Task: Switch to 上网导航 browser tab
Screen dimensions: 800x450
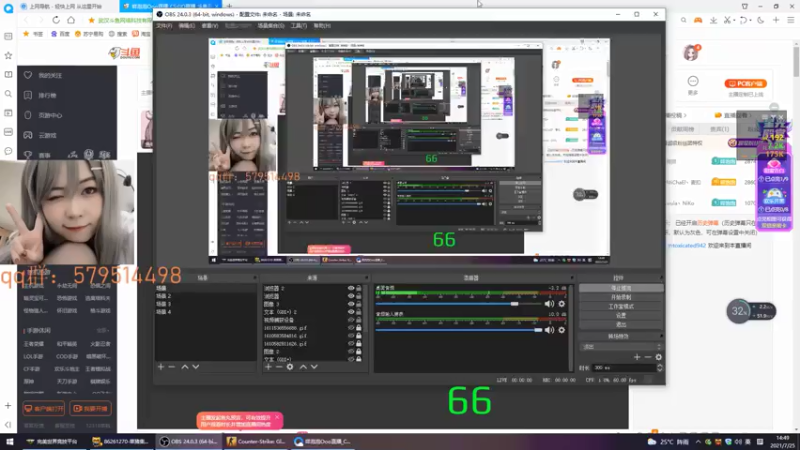Action: point(65,6)
